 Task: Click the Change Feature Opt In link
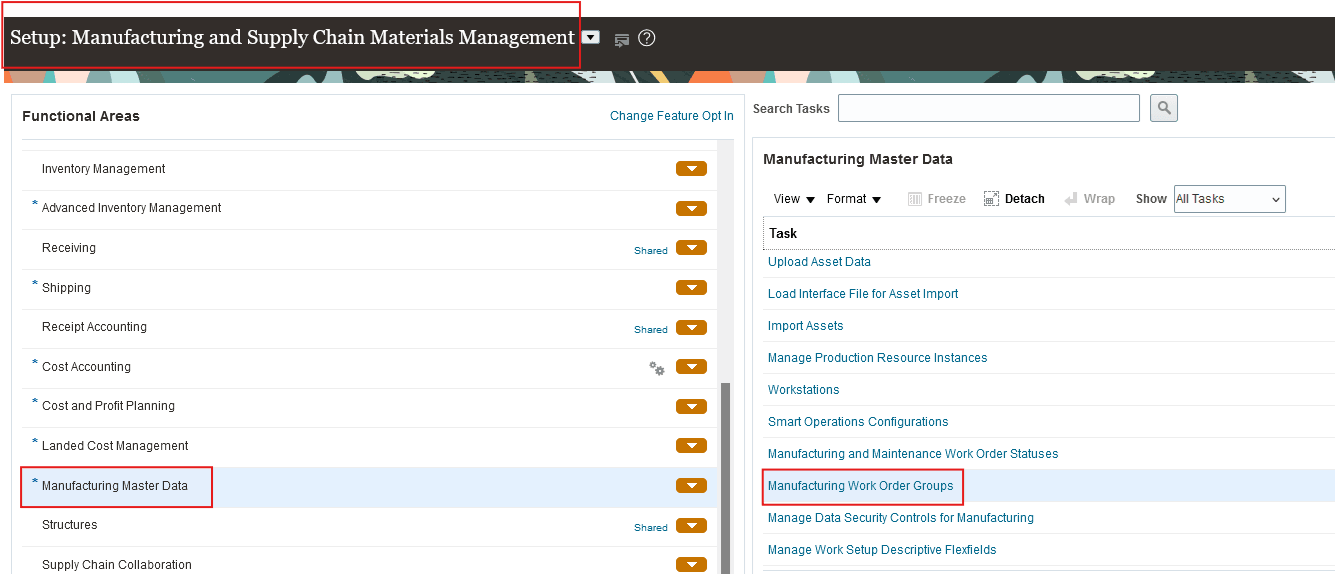coord(671,116)
